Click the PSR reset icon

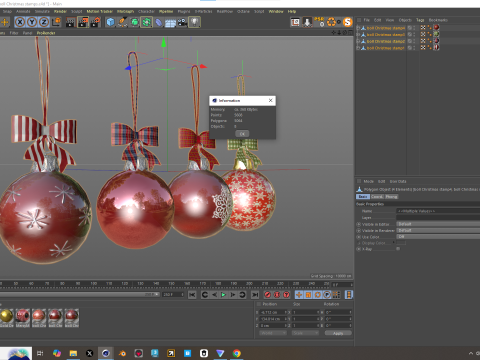click(x=319, y=22)
